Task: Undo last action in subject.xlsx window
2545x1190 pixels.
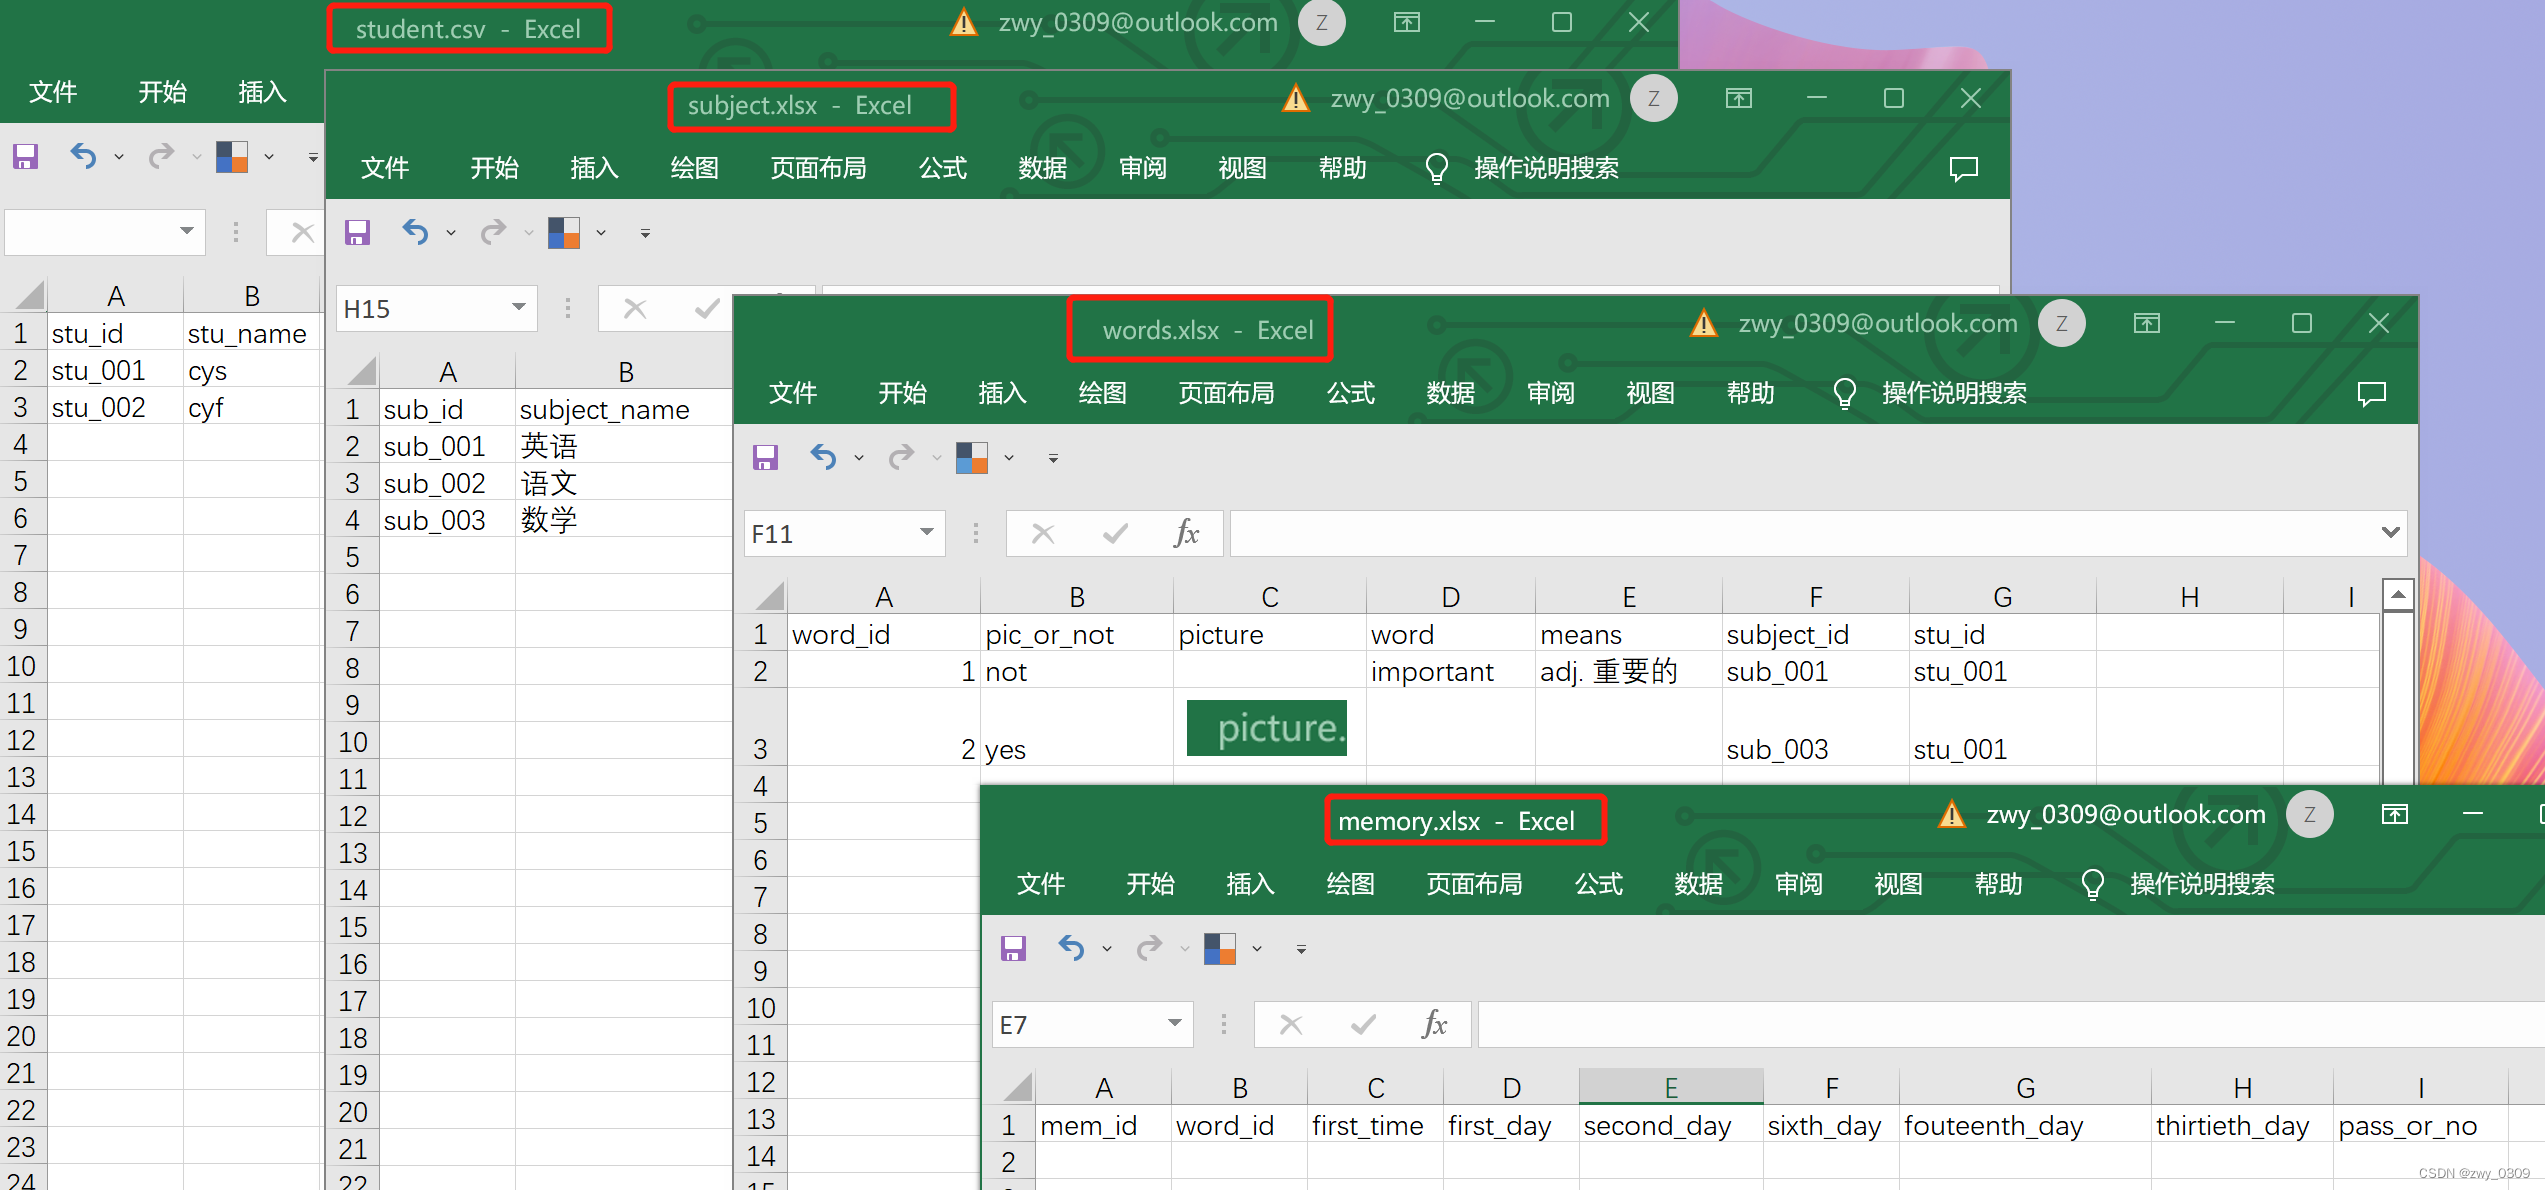Action: [416, 232]
